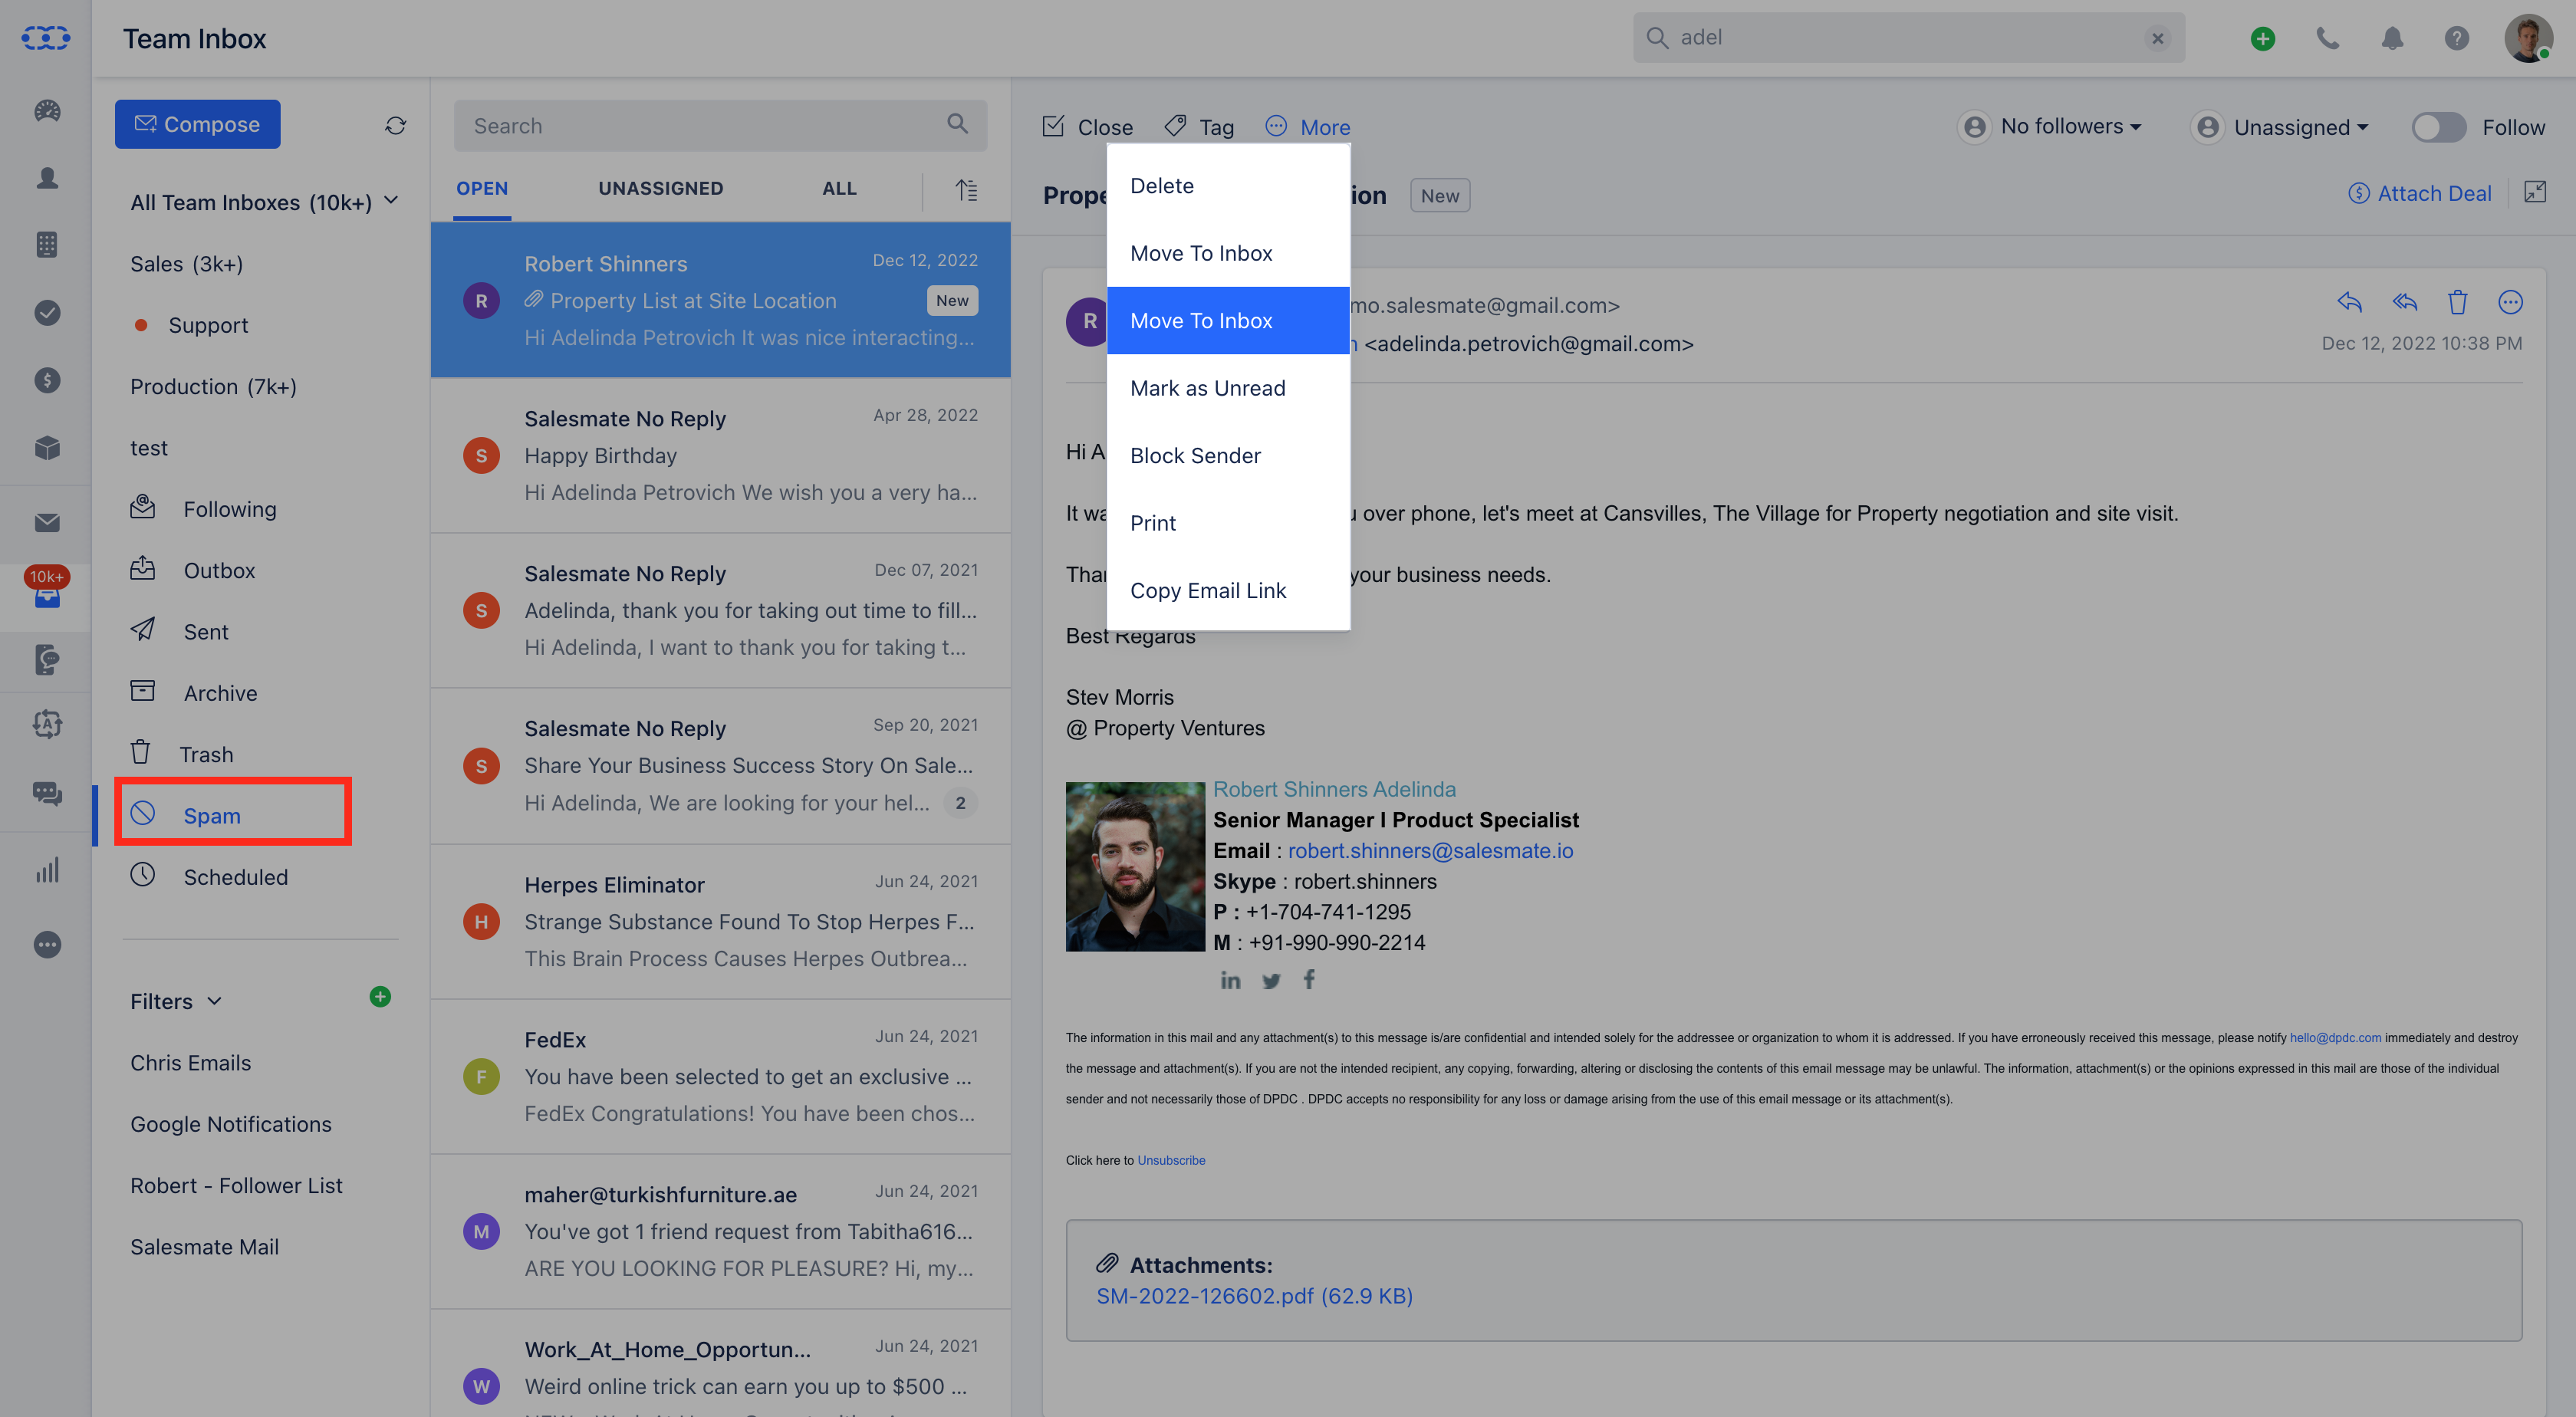Click the Close conversation checkbox button

point(1088,127)
